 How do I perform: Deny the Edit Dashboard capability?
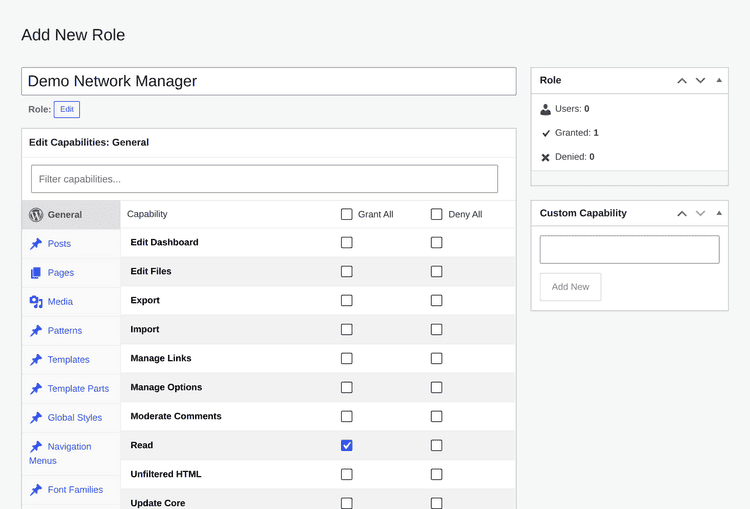(437, 243)
